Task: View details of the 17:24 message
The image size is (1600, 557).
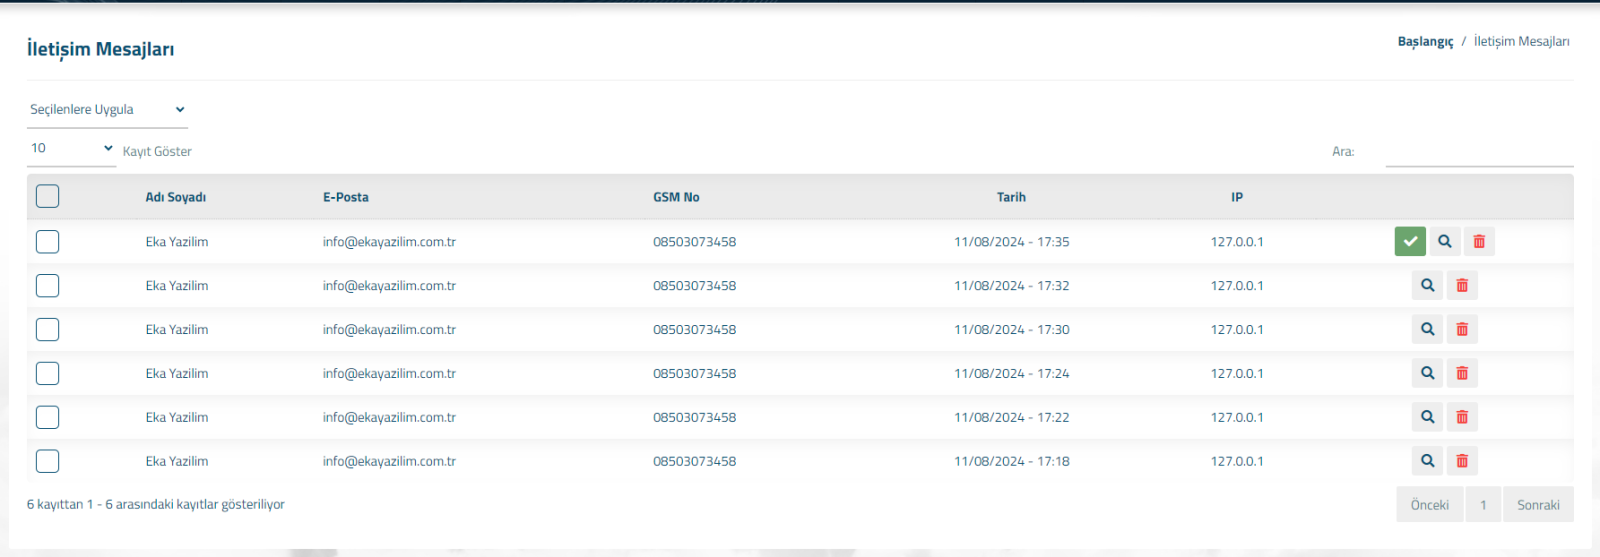Action: point(1428,373)
